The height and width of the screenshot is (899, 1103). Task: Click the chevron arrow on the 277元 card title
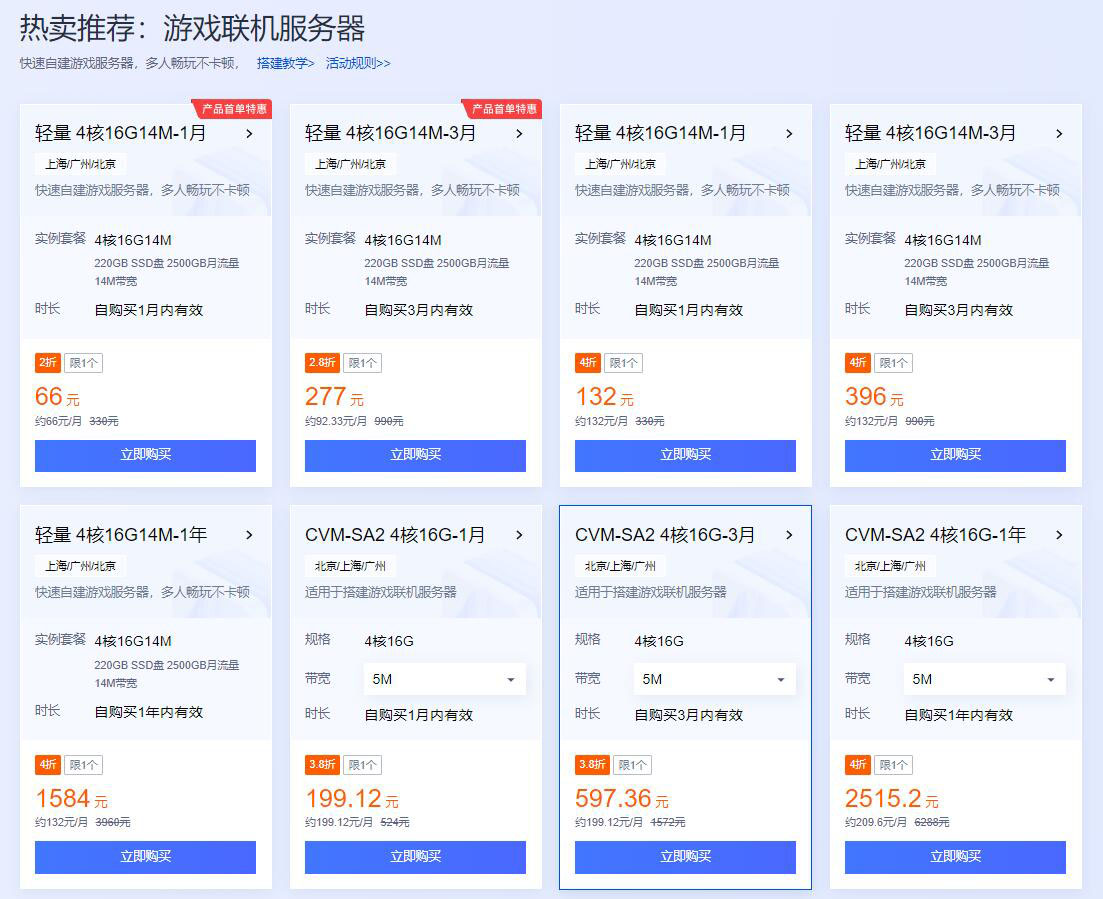click(x=519, y=134)
